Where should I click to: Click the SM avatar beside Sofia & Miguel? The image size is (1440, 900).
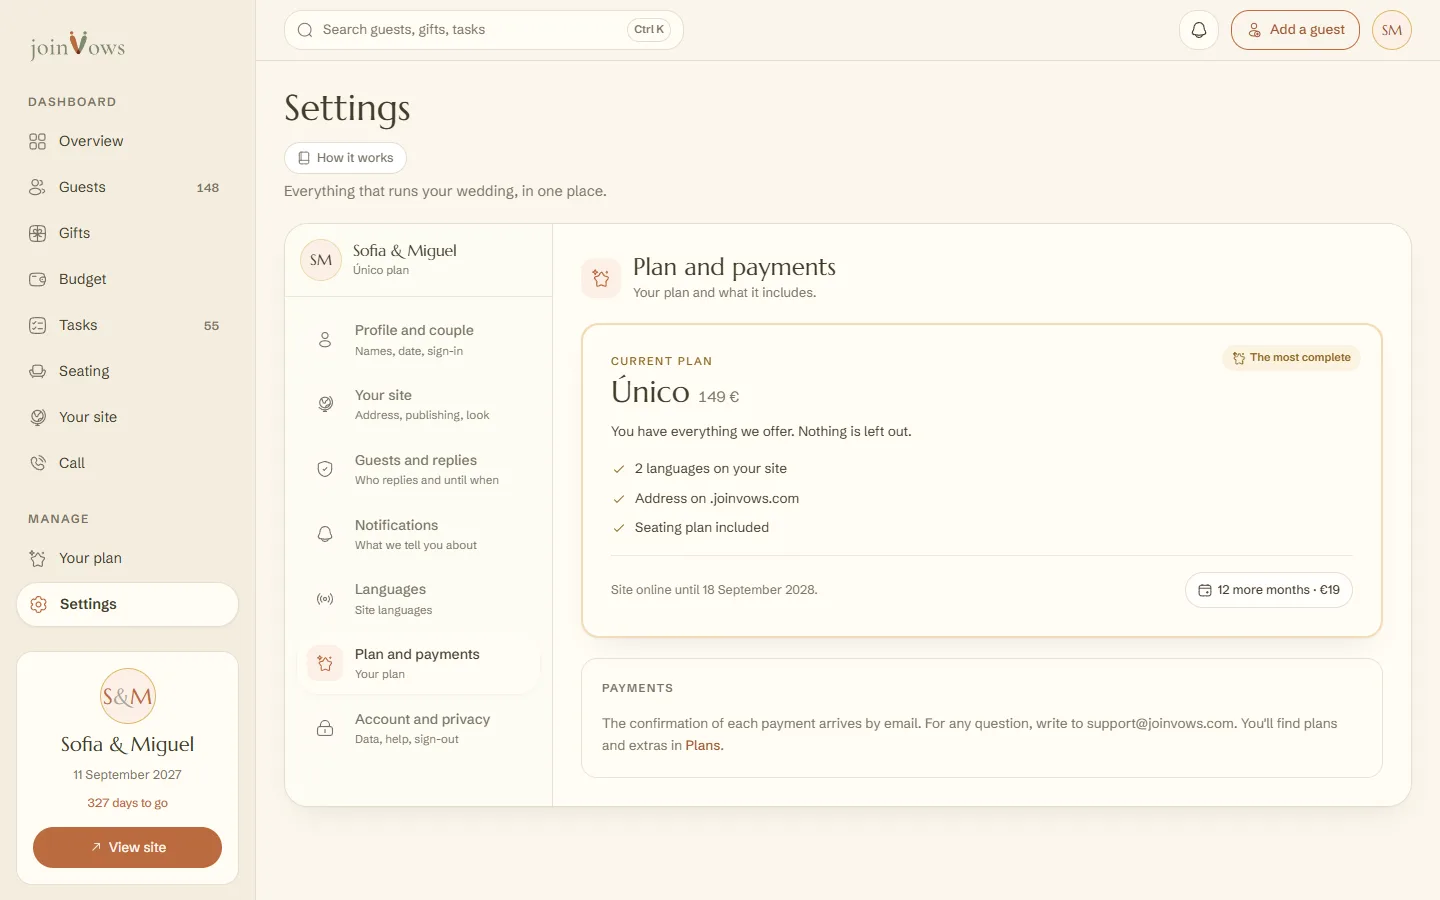(x=321, y=260)
